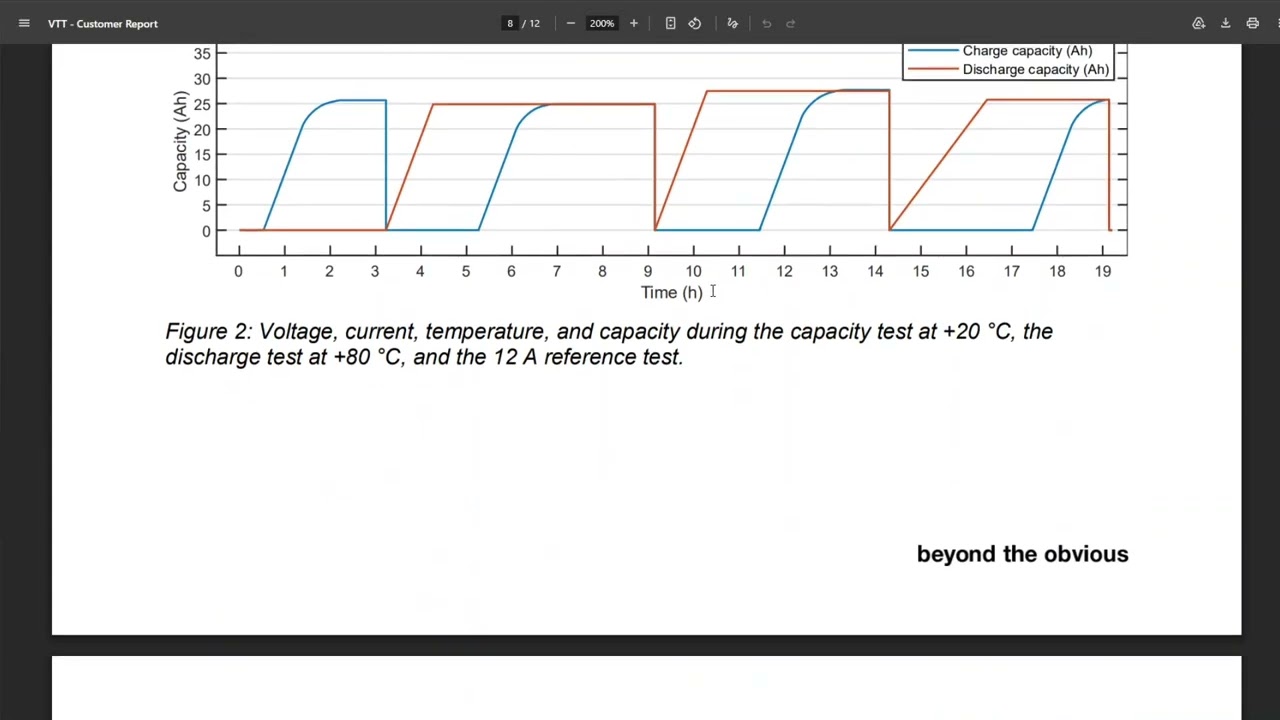The height and width of the screenshot is (720, 1280).
Task: Click the 'beyond the obvious' slogan text
Action: pyautogui.click(x=1022, y=554)
